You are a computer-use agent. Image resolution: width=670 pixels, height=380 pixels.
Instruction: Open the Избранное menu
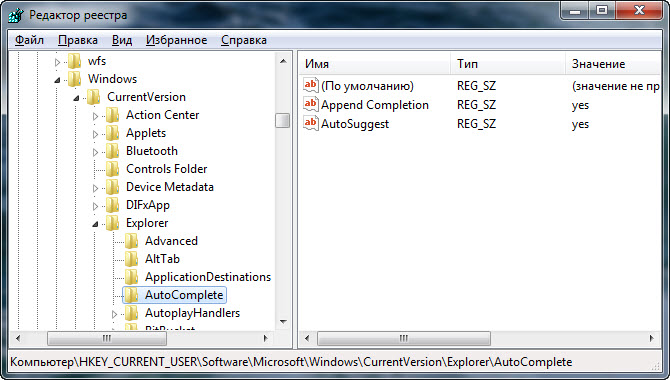[176, 40]
